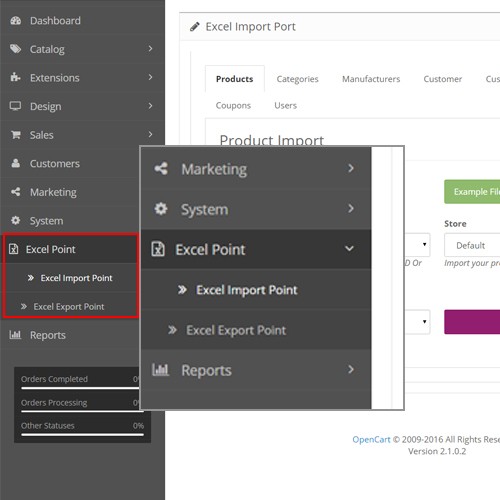
Task: Click the Reports chart icon in left sidebar
Action: coord(15,334)
